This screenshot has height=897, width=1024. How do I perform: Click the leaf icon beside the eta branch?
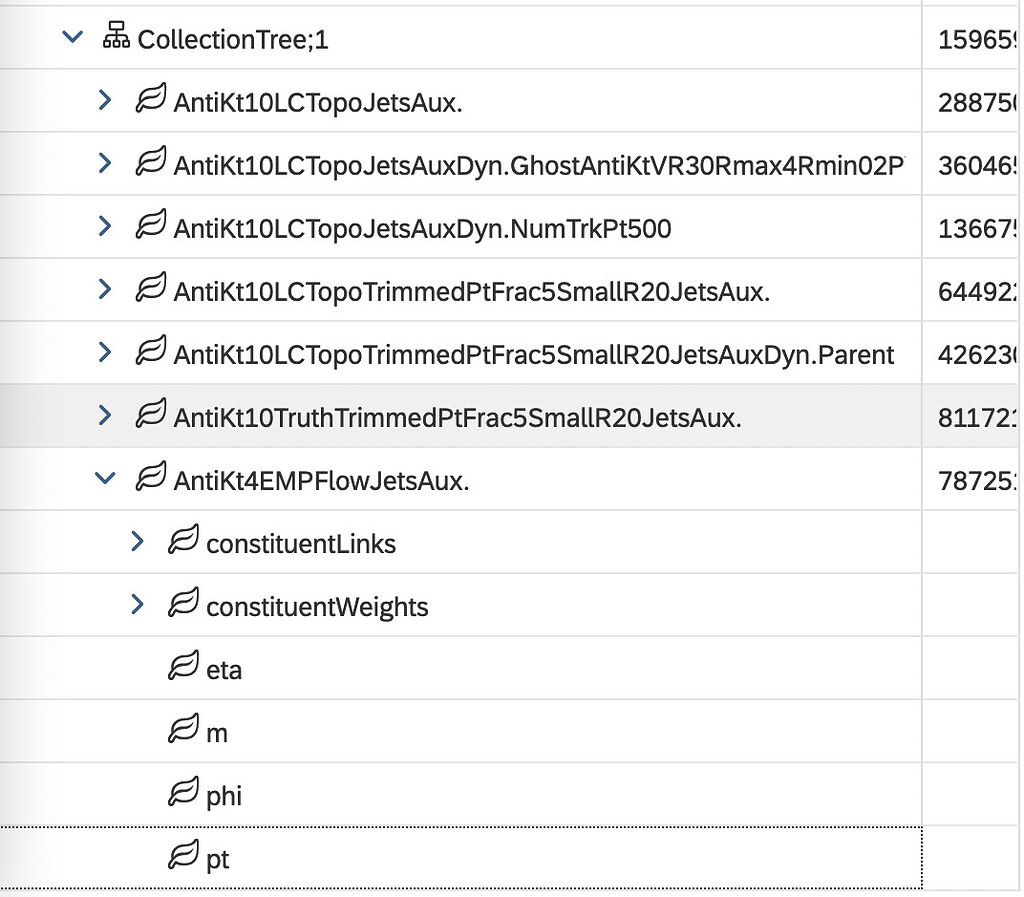click(183, 667)
